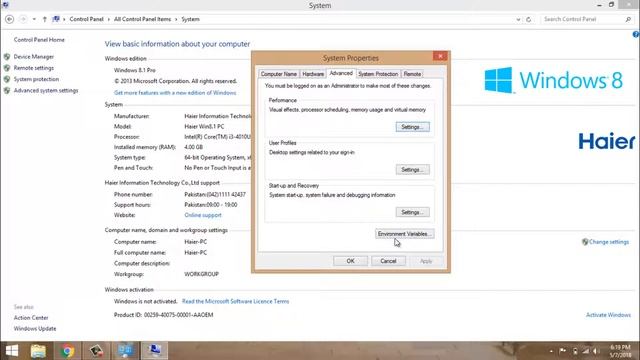Close the System Properties dialog
This screenshot has width=640, height=360.
[x=440, y=56]
